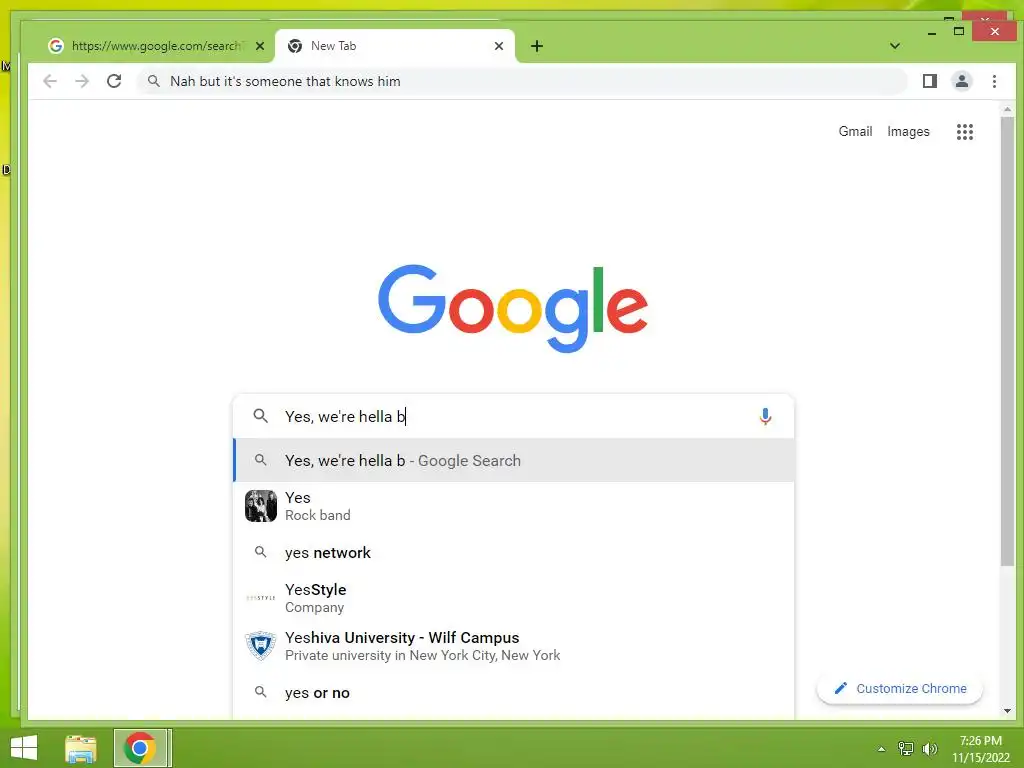Open the taskbar clock and date
Screen dimensions: 1024x768
pos(980,749)
